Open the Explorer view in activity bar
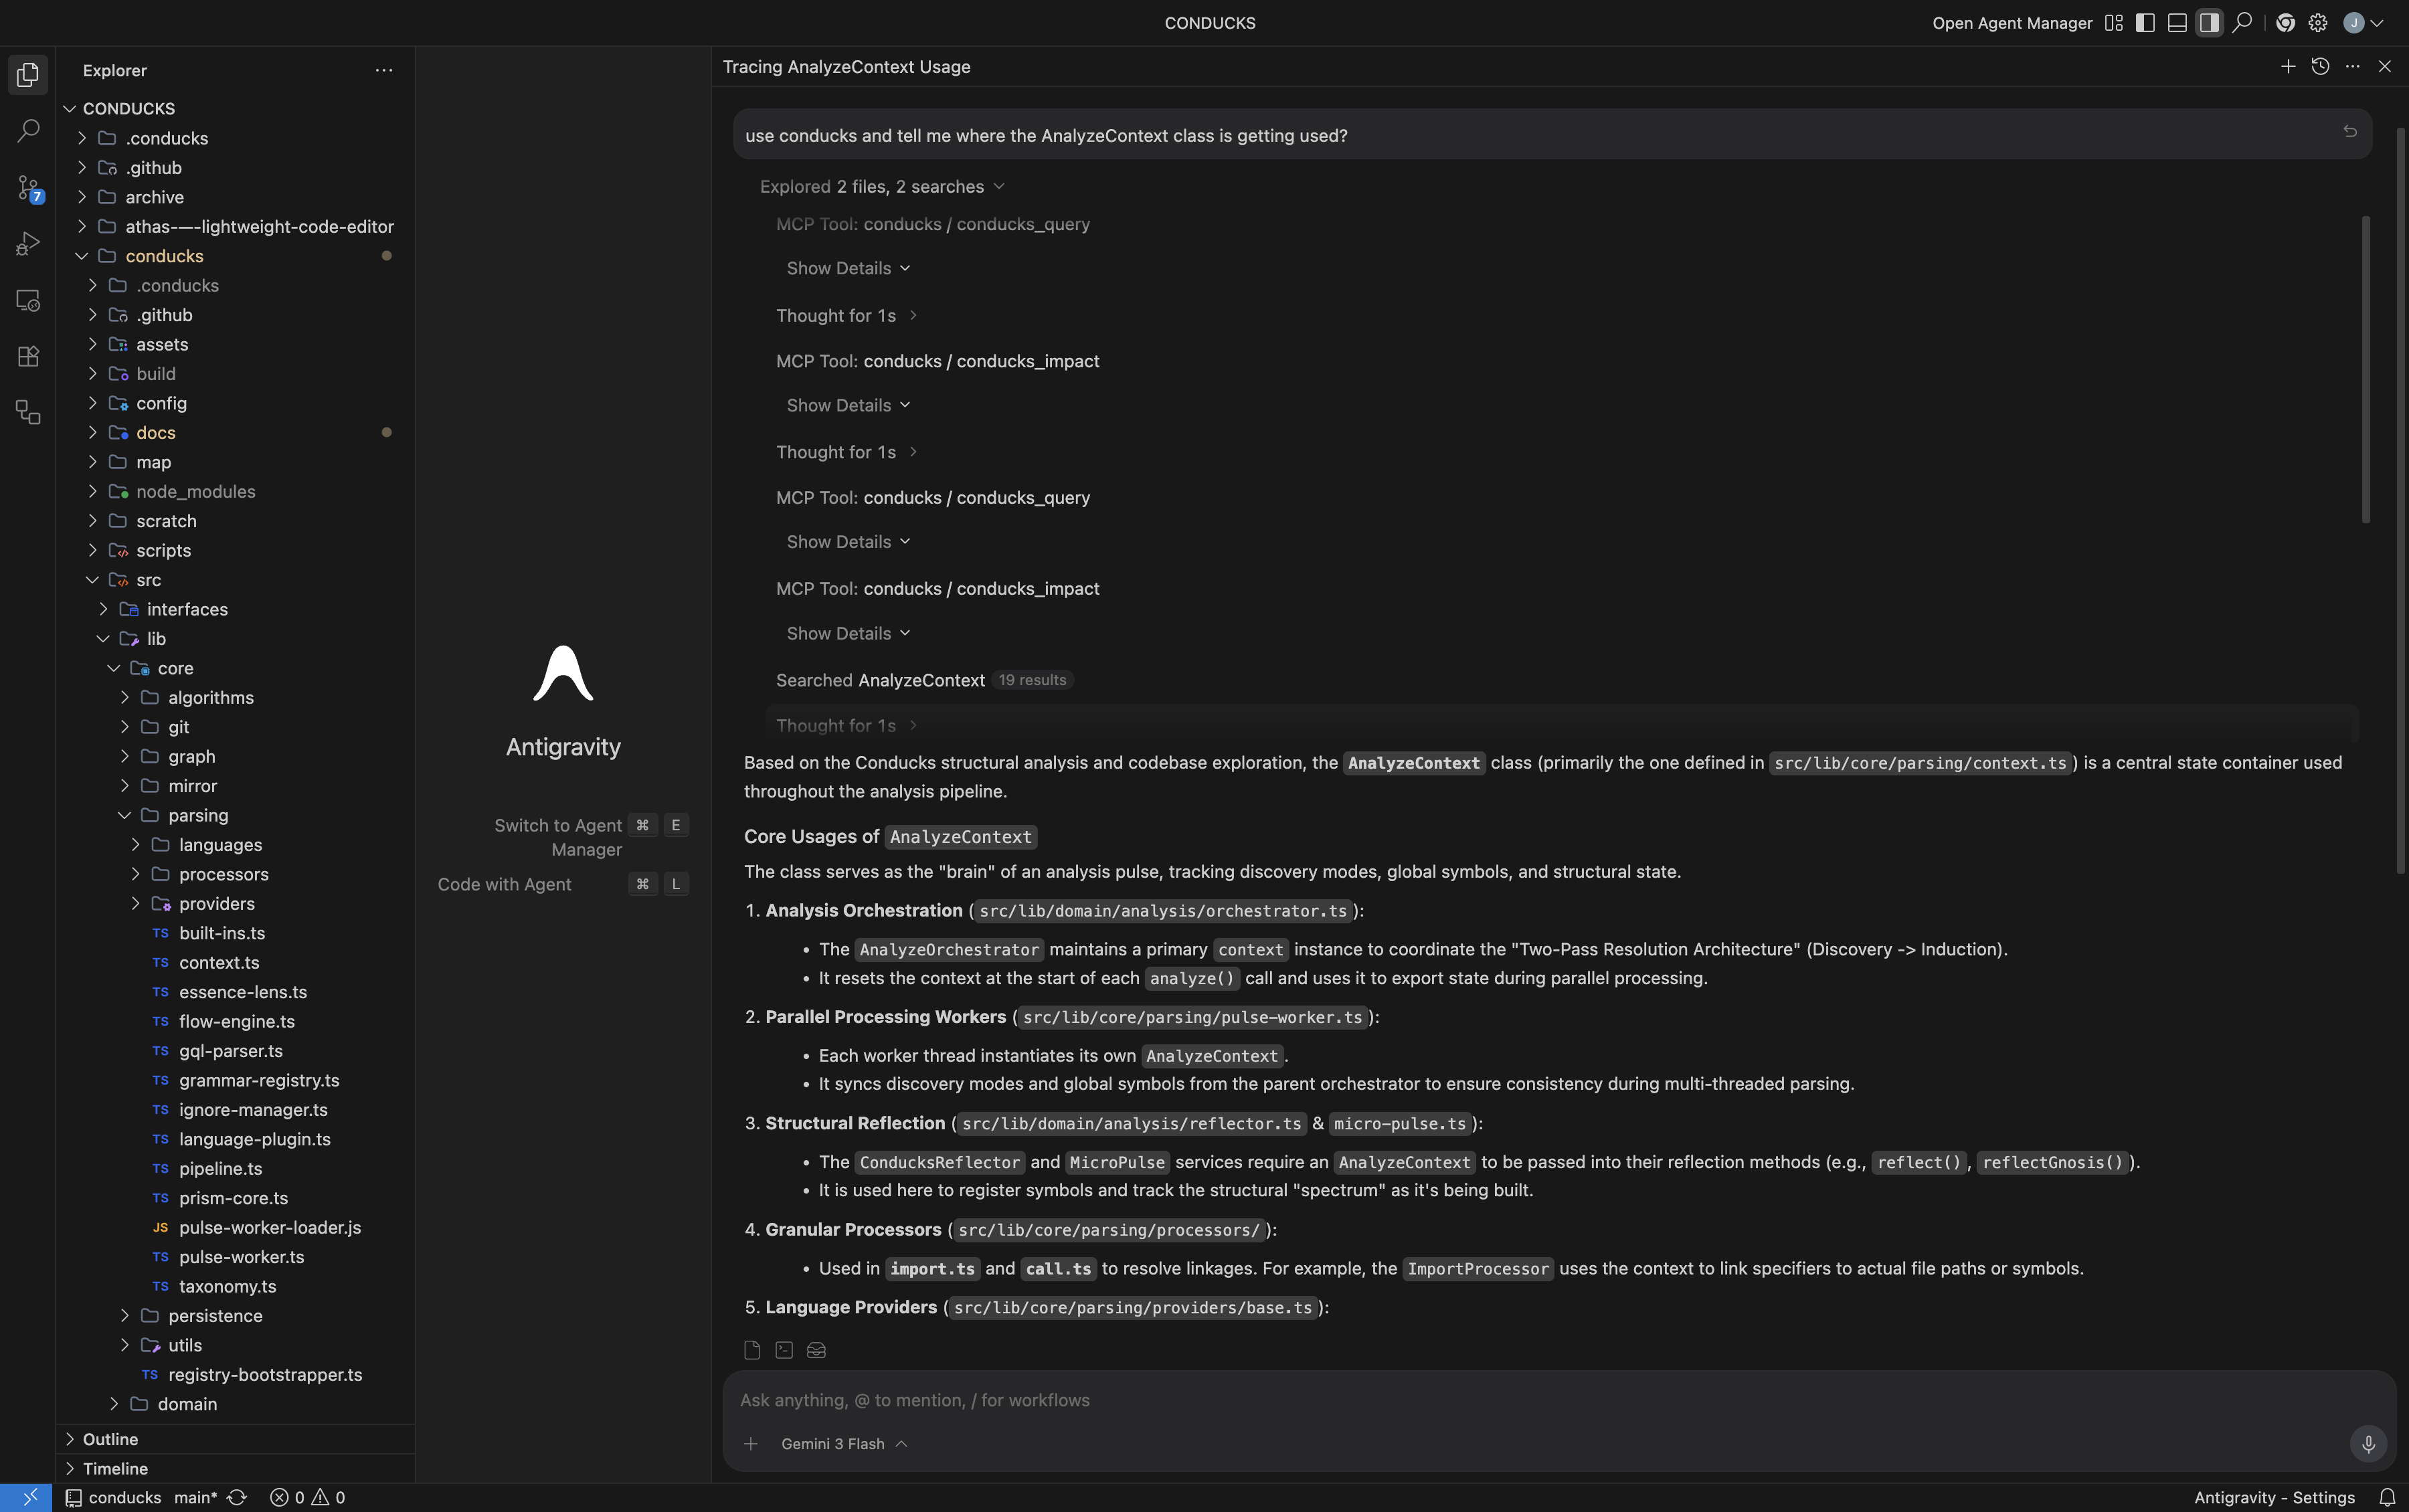 28,74
